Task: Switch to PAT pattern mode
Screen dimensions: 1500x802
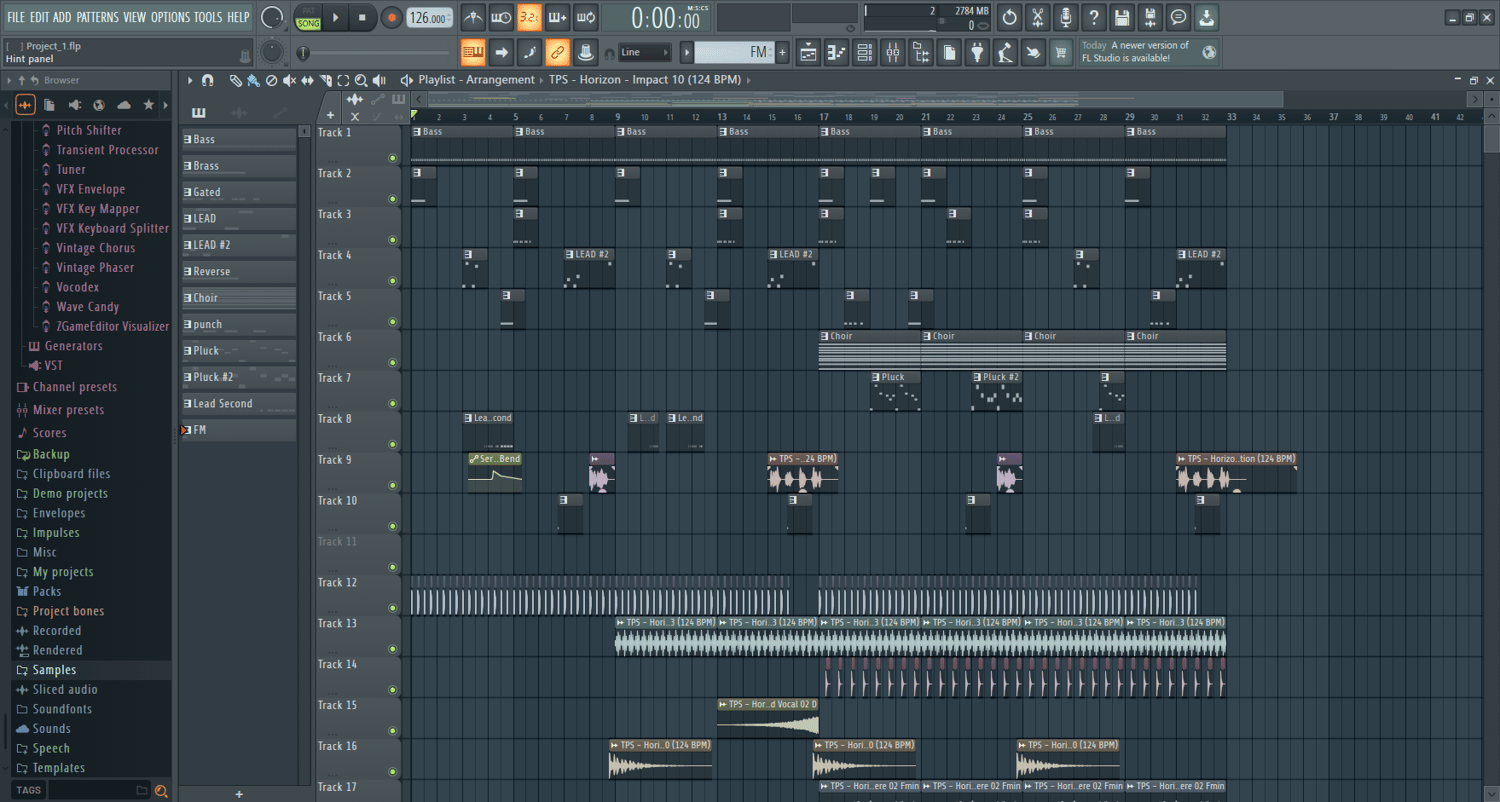Action: point(308,11)
